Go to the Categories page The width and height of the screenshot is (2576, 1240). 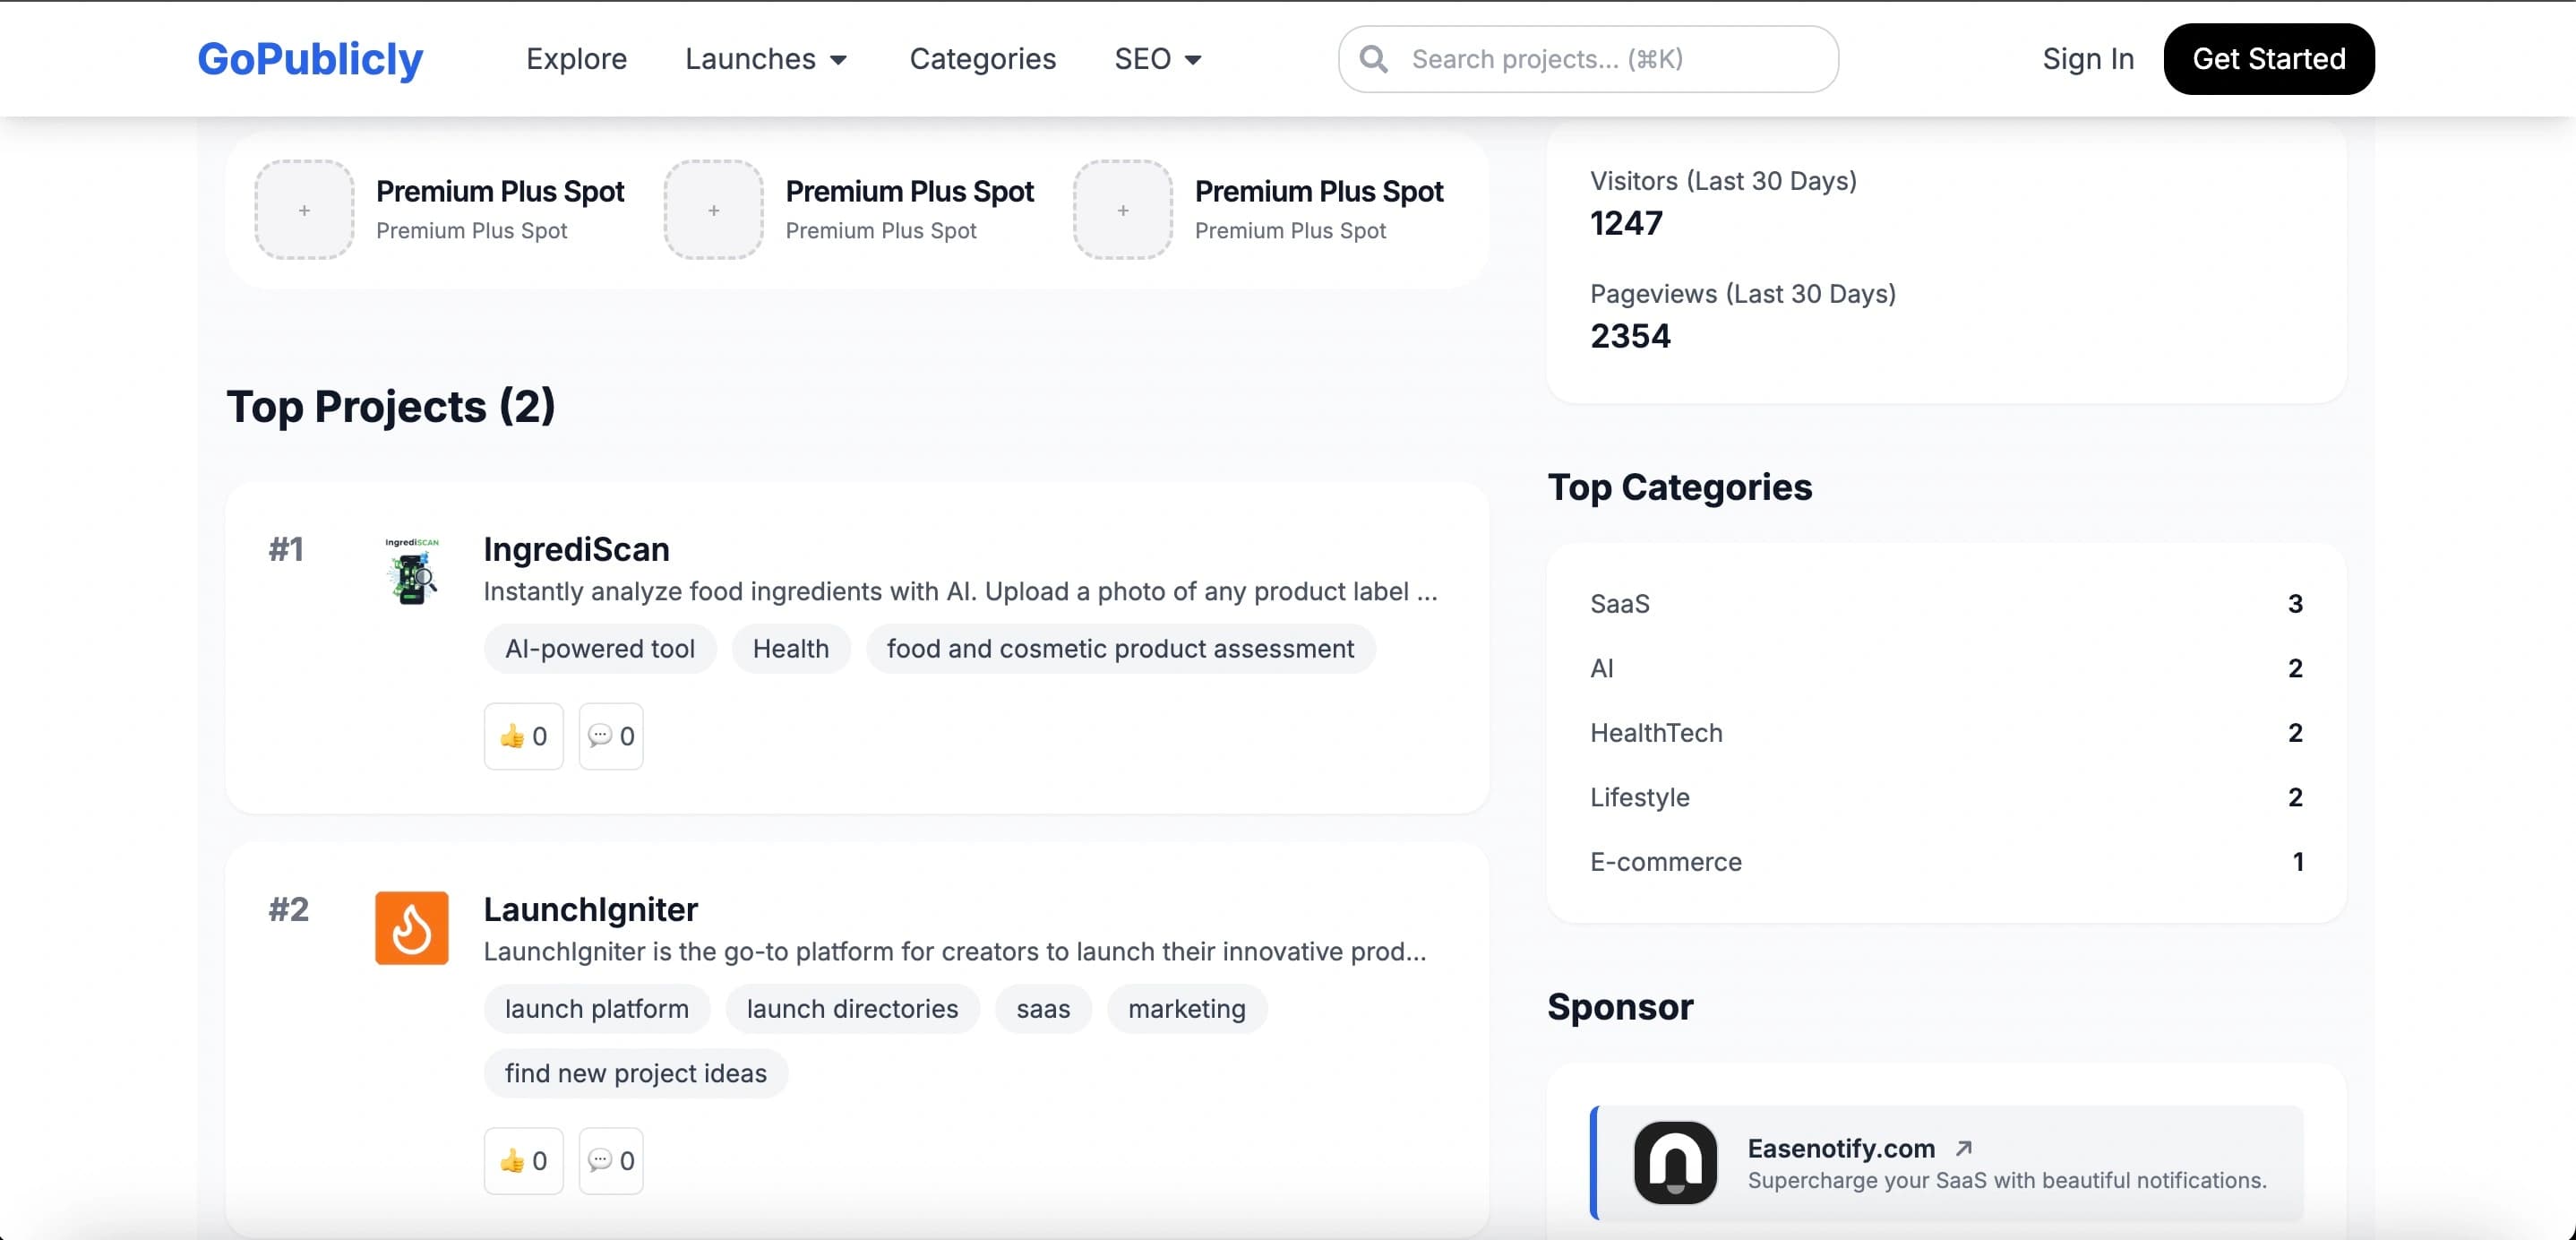982,59
